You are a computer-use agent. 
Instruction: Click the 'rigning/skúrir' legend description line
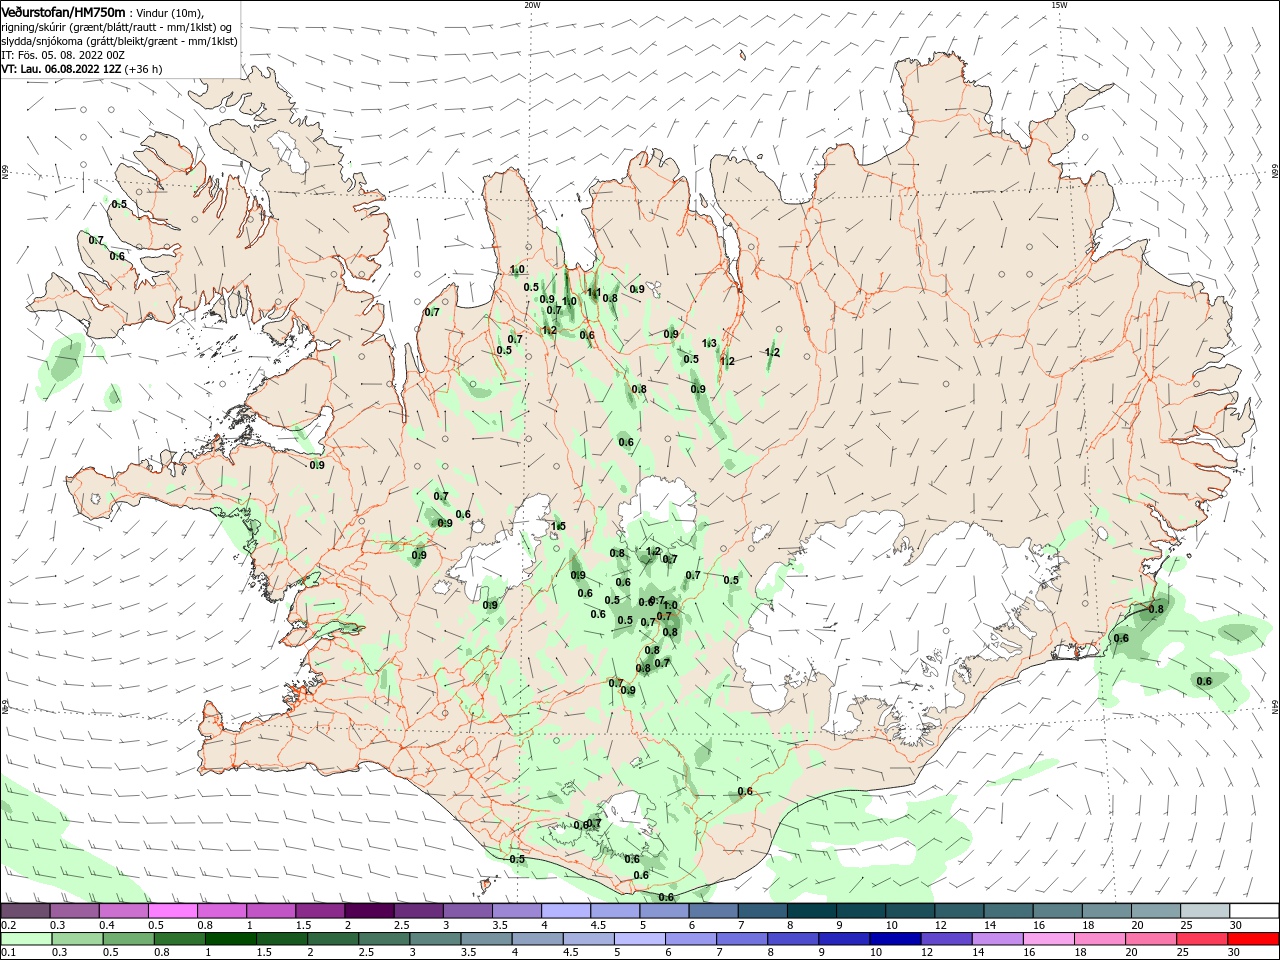click(x=116, y=26)
